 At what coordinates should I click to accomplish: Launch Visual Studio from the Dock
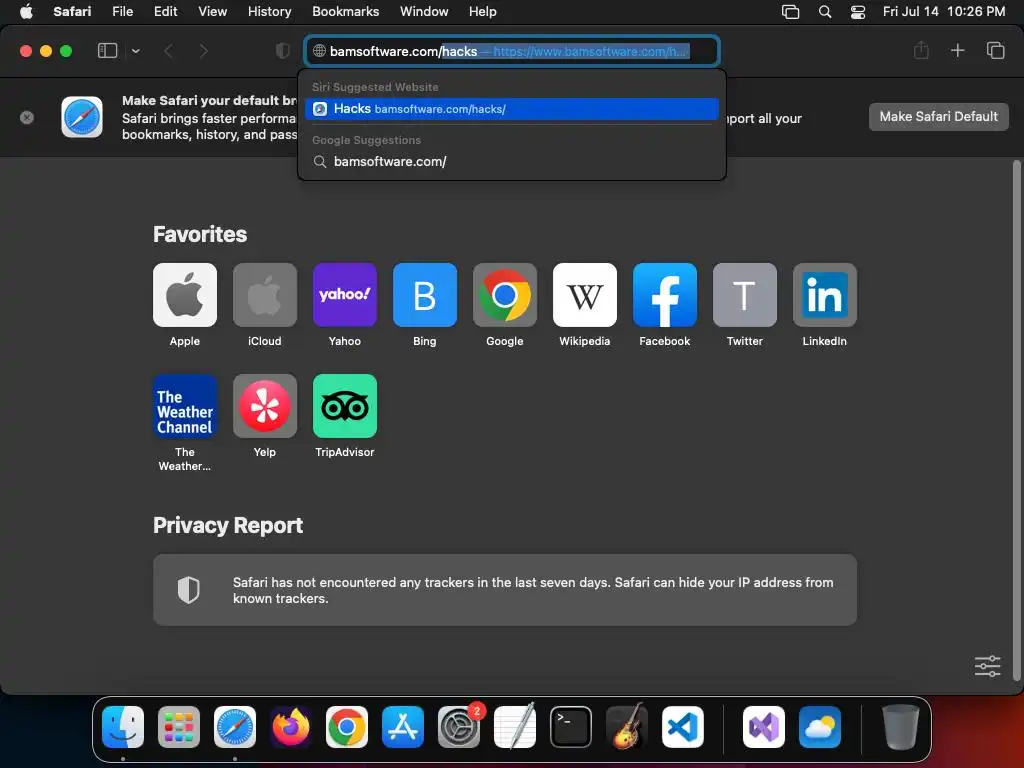(x=763, y=726)
